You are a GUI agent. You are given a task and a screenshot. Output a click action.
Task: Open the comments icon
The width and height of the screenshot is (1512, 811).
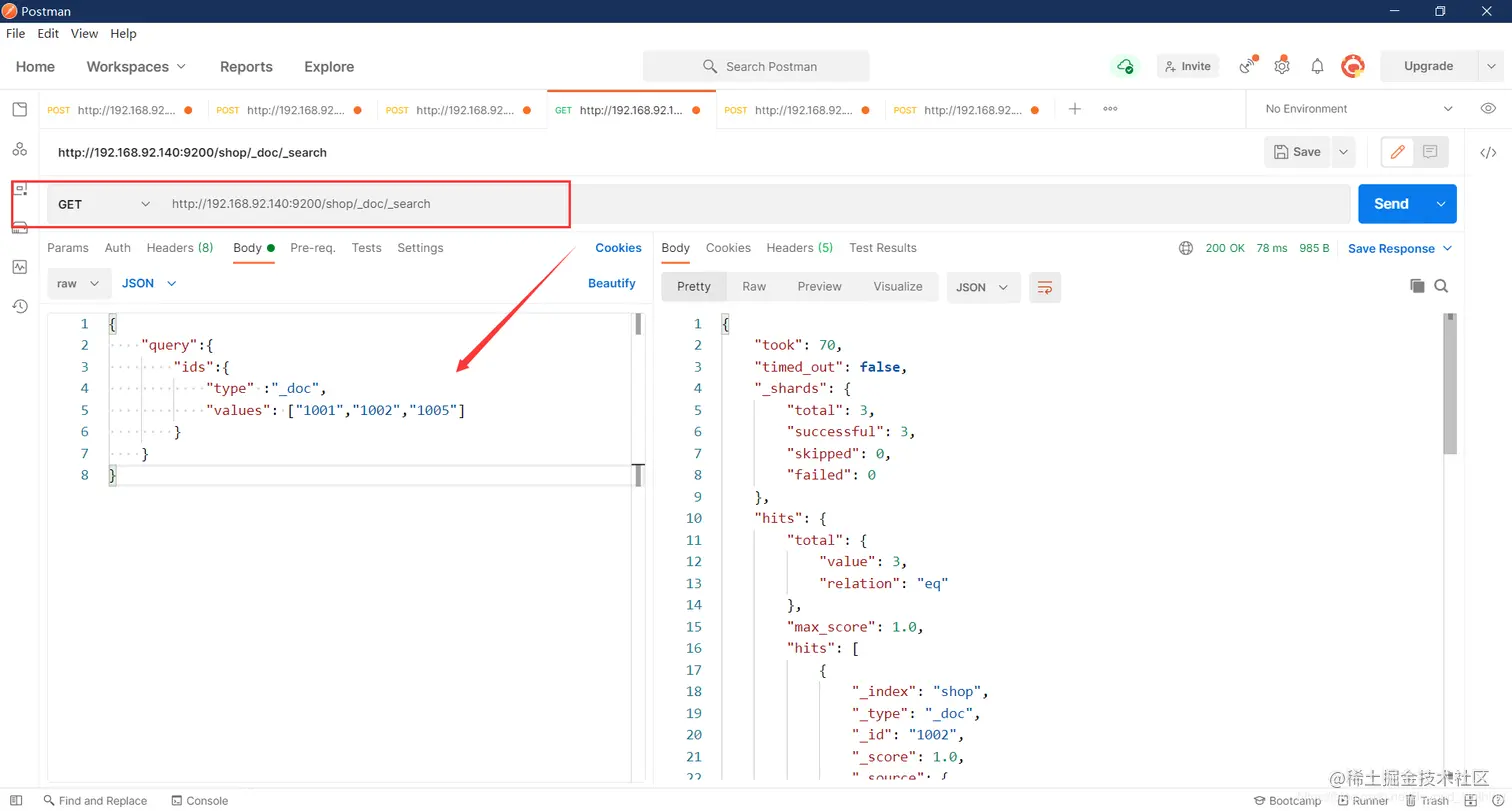[x=1430, y=152]
